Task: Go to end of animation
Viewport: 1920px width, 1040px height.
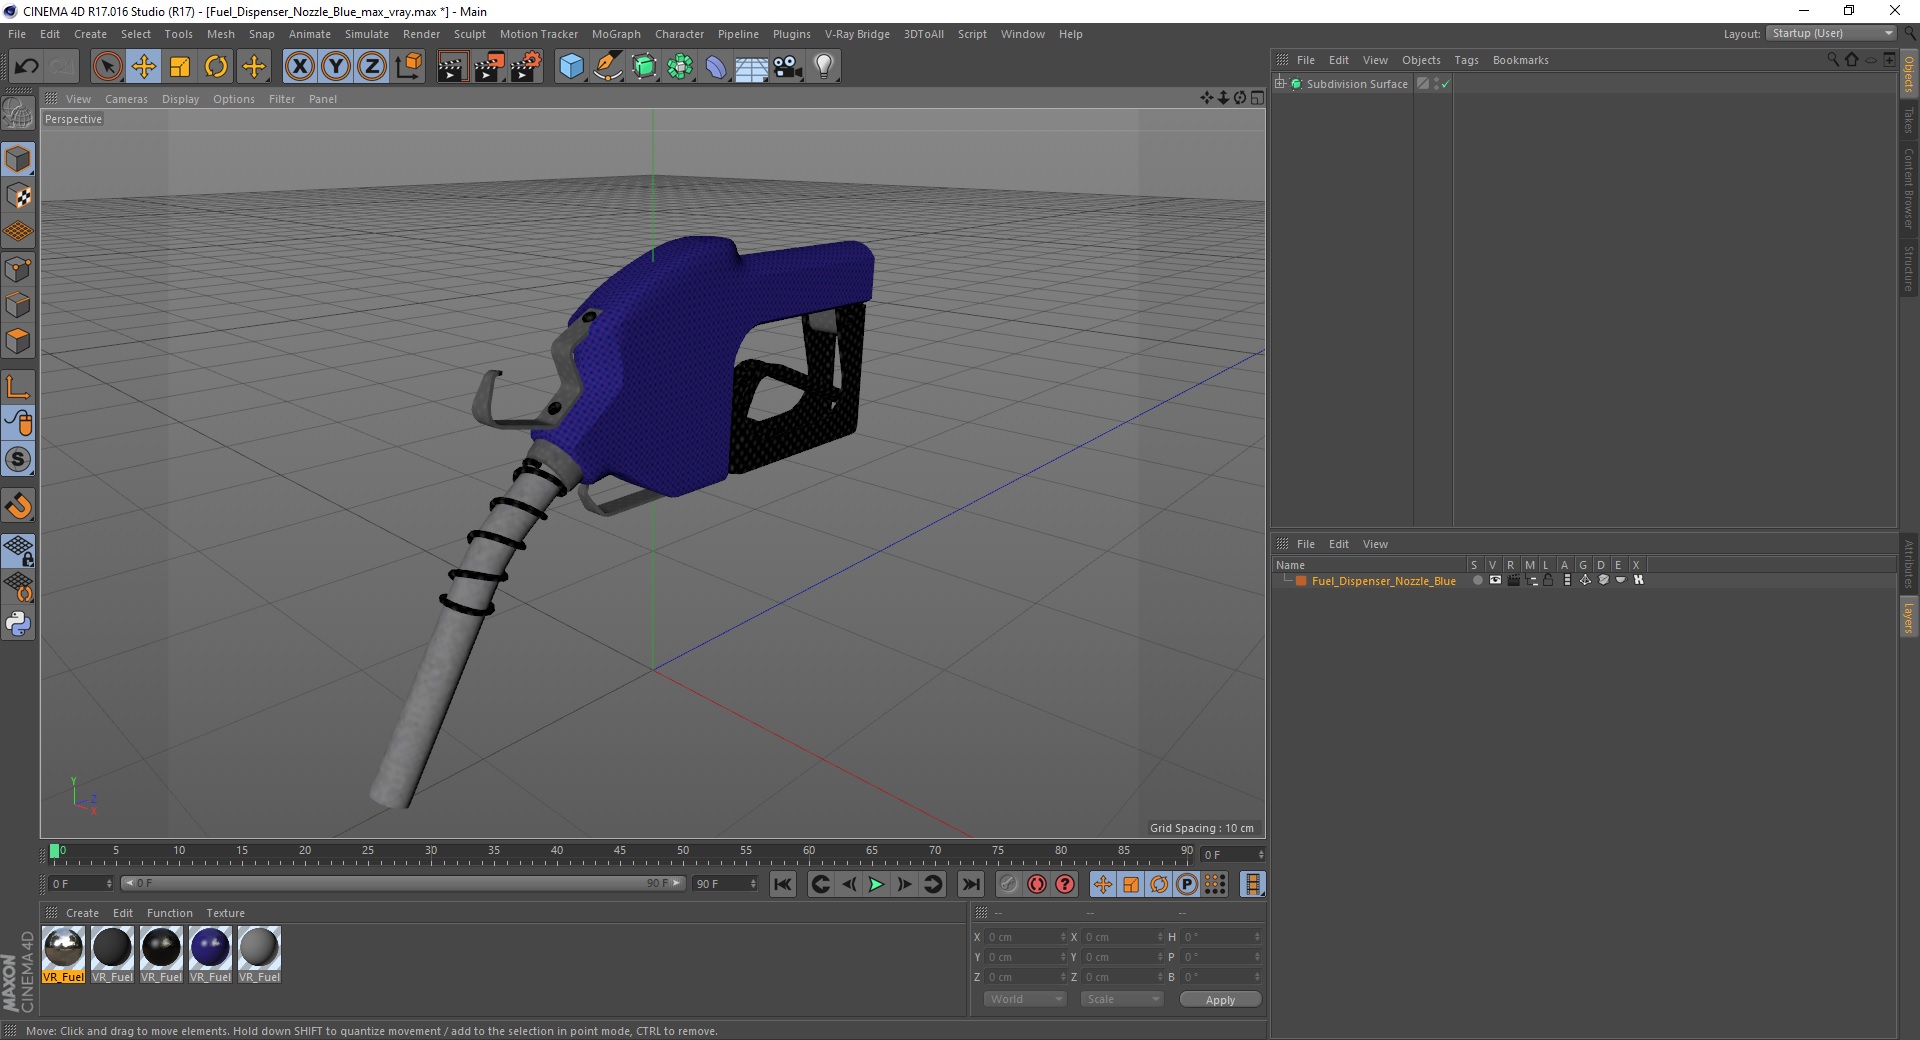Action: pos(970,884)
